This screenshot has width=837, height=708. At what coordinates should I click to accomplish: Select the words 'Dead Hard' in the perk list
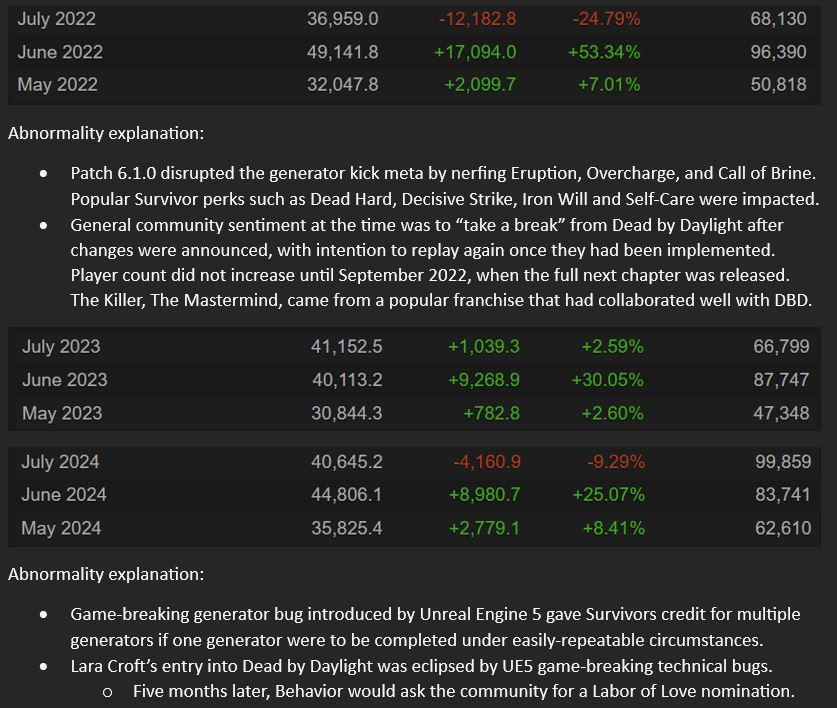pos(351,199)
